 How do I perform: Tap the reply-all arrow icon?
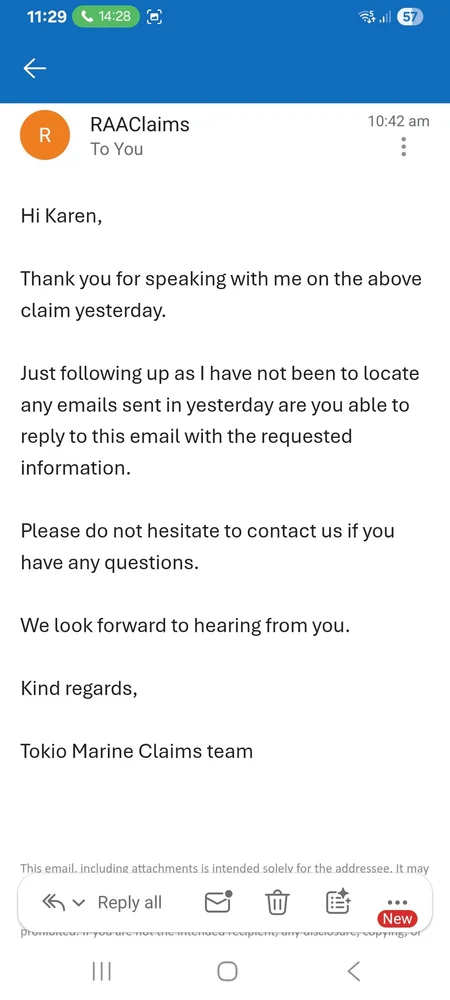coord(54,902)
